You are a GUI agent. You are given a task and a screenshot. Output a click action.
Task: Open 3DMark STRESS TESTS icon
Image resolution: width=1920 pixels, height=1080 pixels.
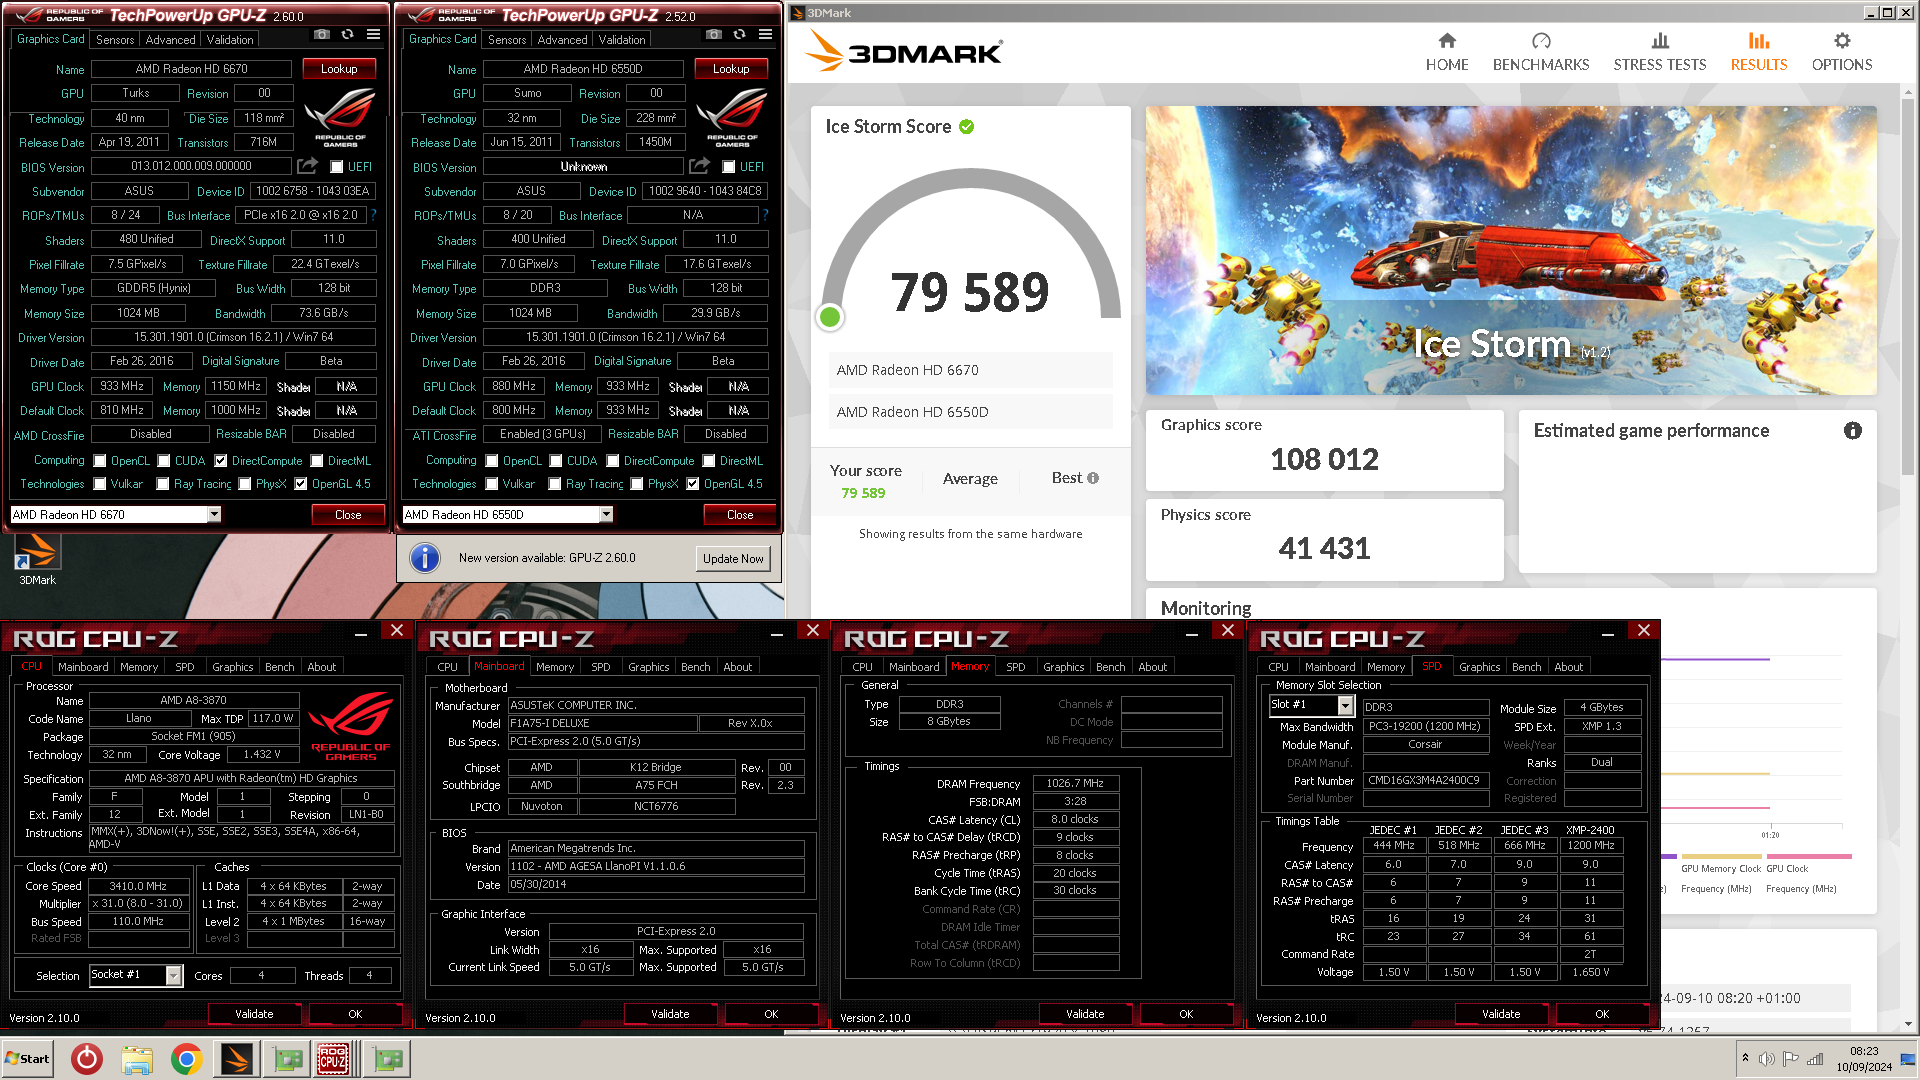pyautogui.click(x=1660, y=41)
